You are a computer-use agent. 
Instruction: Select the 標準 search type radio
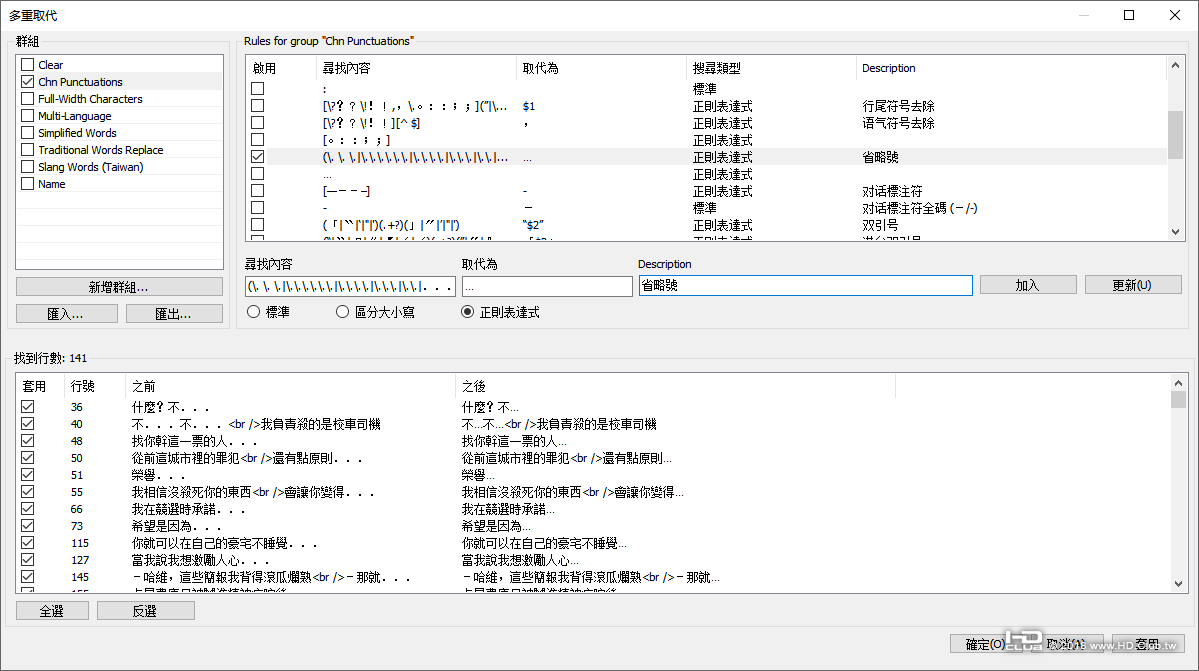tap(254, 312)
